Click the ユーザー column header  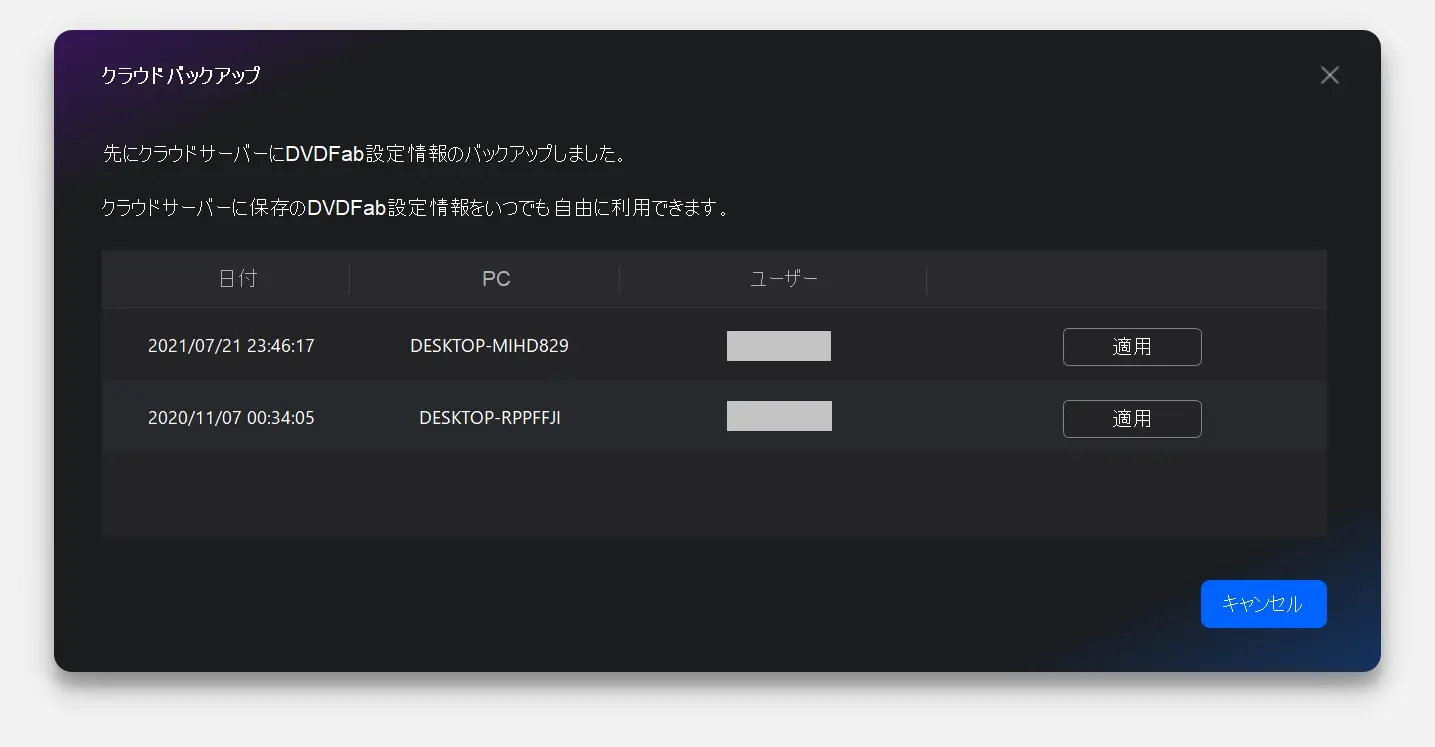click(784, 279)
